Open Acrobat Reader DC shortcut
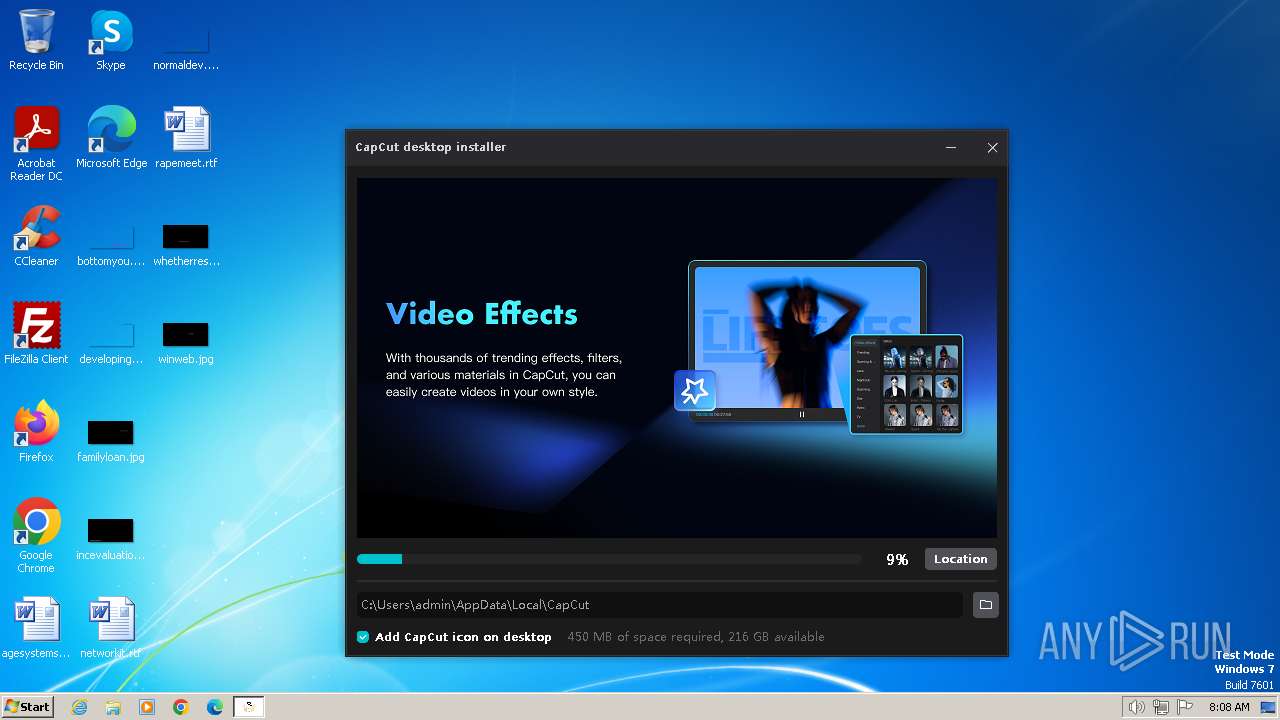 (x=36, y=143)
